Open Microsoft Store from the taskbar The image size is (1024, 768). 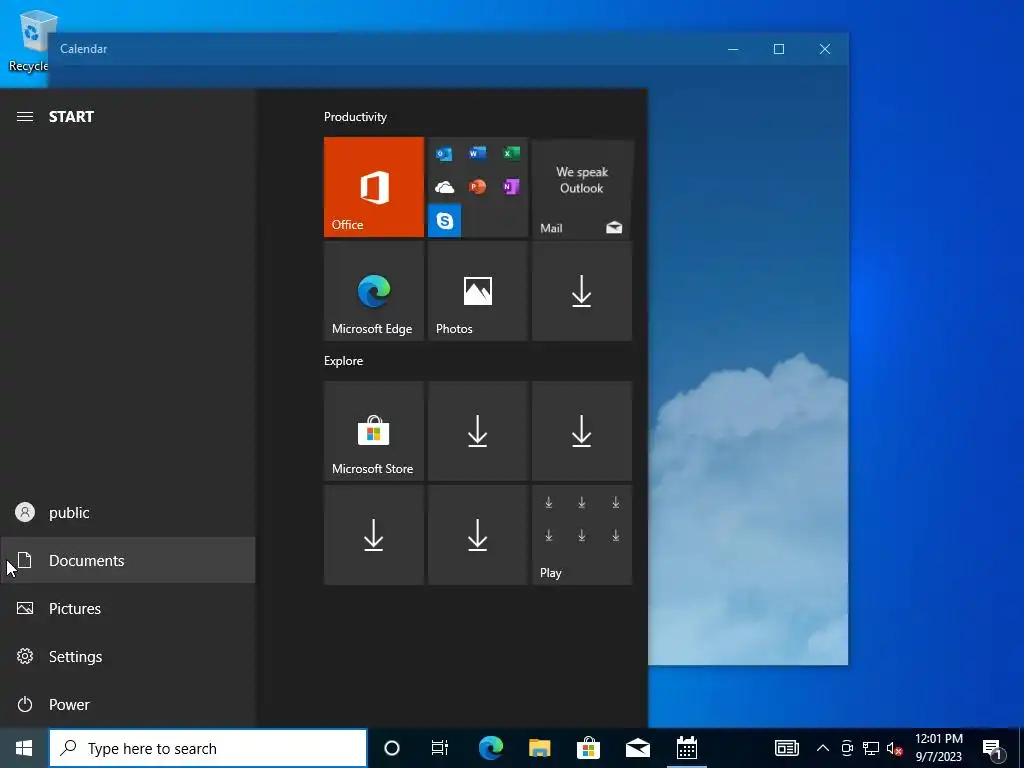click(588, 748)
